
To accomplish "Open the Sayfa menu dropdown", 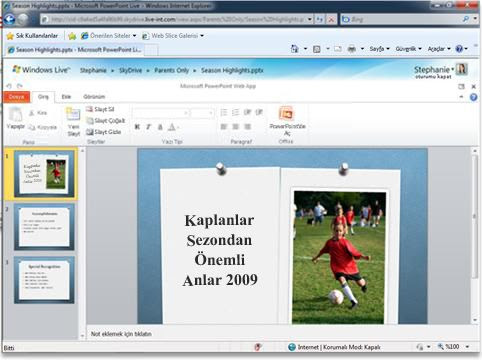I will click(379, 49).
